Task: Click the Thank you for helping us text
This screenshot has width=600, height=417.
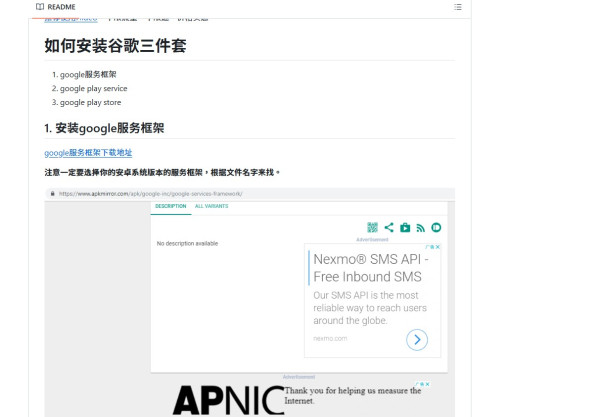Action: [x=352, y=396]
